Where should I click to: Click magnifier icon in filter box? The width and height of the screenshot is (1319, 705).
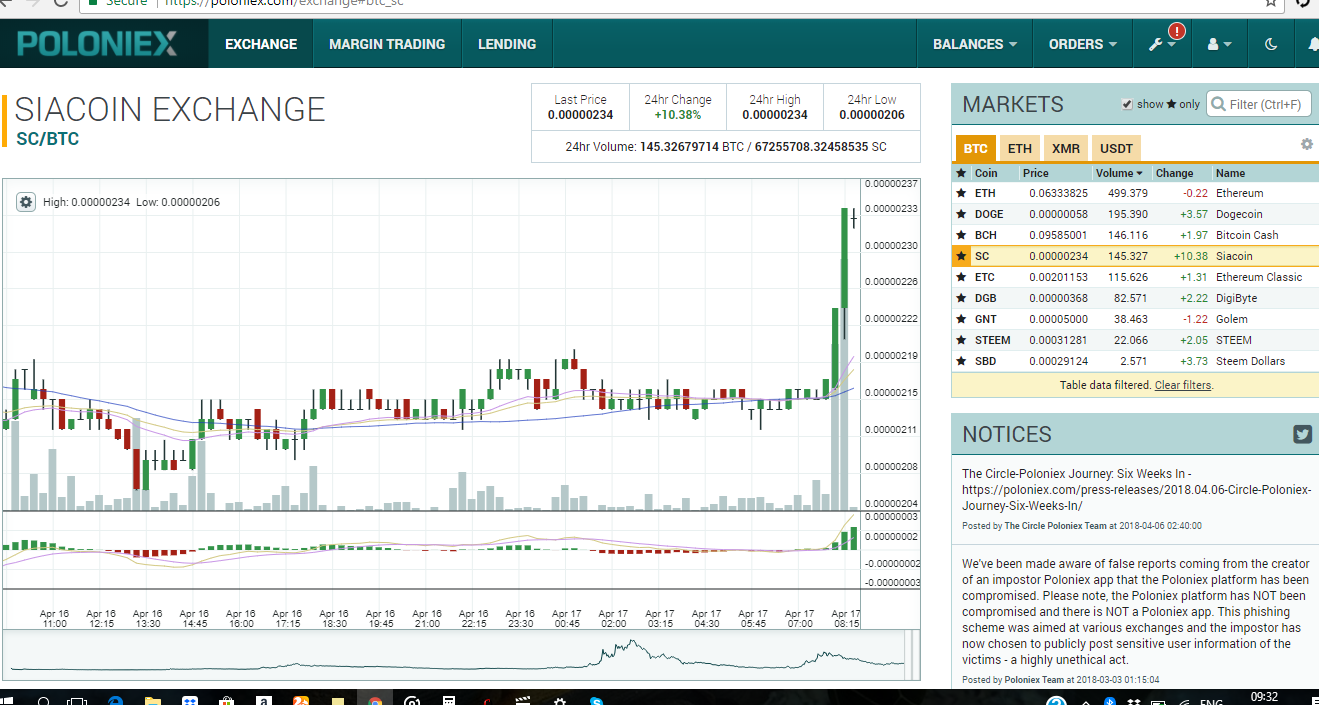pos(1218,104)
